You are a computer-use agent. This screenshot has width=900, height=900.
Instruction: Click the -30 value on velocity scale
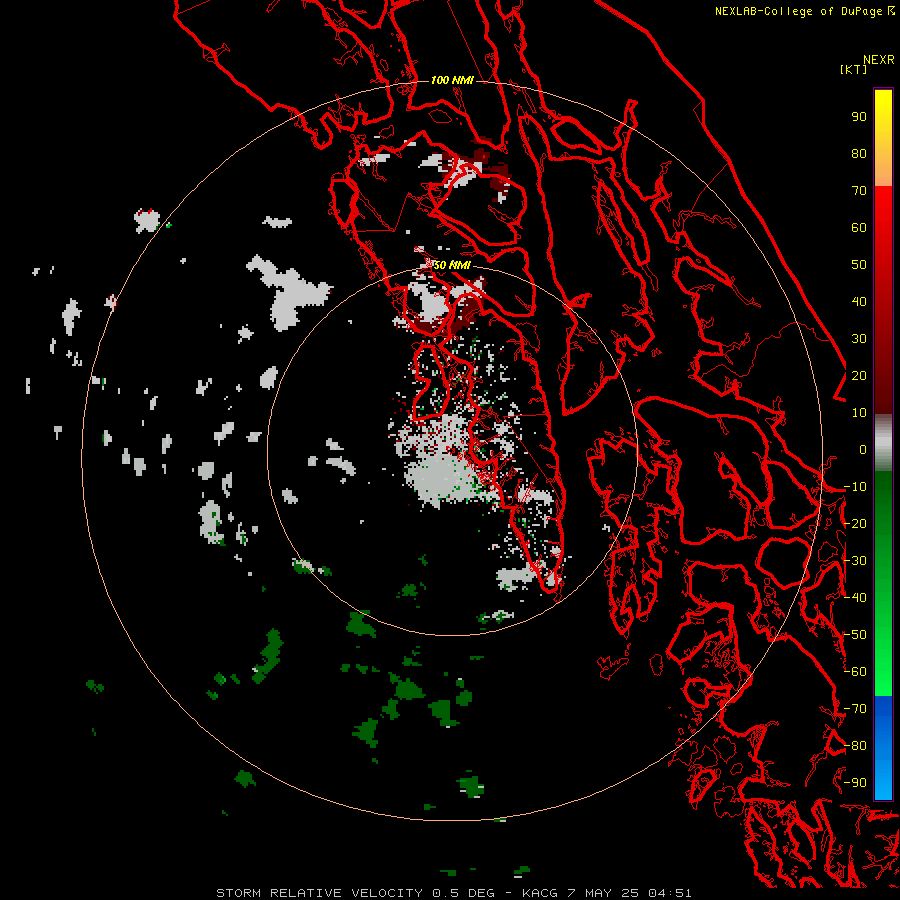pos(855,561)
